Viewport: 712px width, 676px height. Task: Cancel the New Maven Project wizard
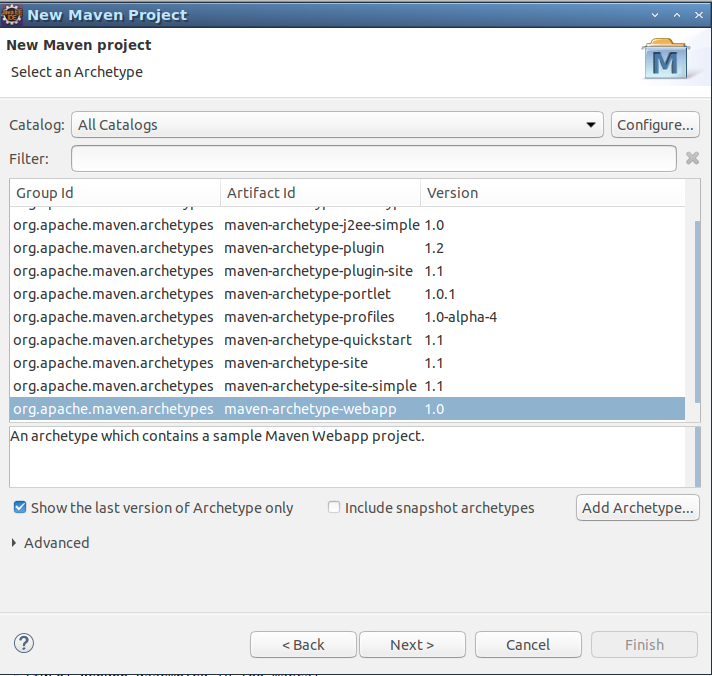click(x=528, y=644)
